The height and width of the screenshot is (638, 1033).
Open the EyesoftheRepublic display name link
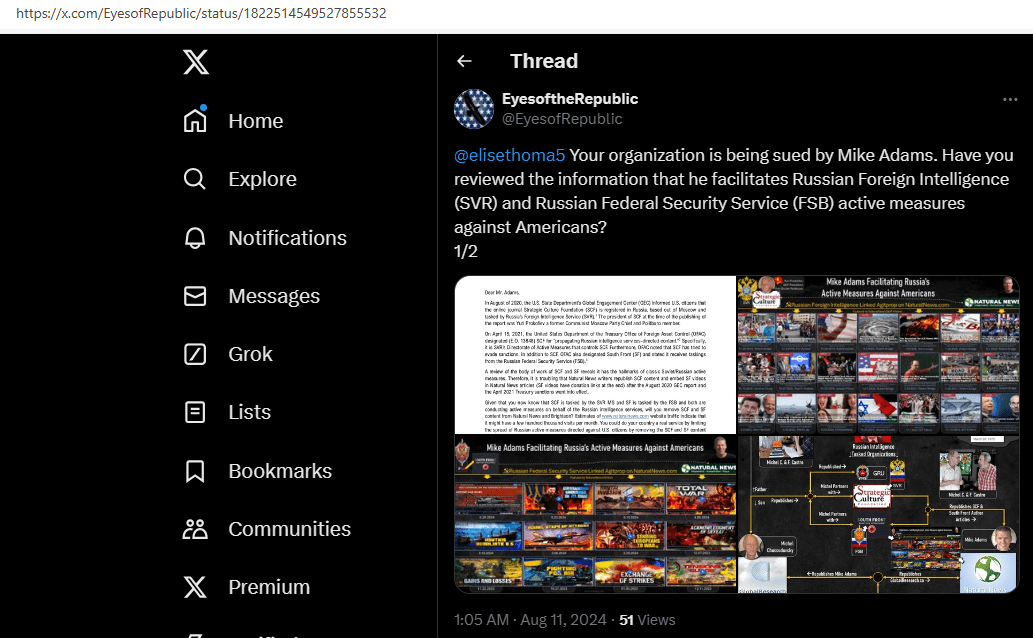pos(569,99)
